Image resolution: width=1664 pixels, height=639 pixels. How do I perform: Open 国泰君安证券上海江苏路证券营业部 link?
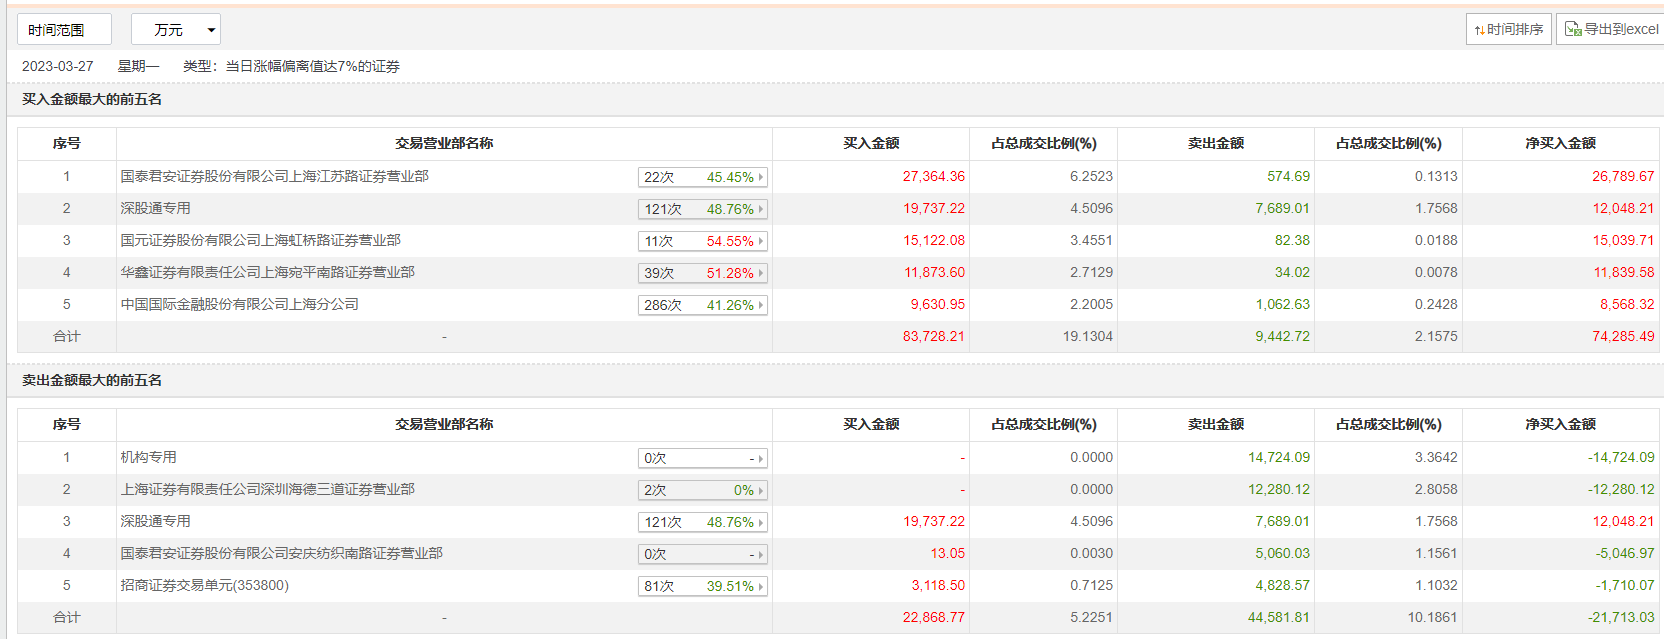[x=274, y=176]
